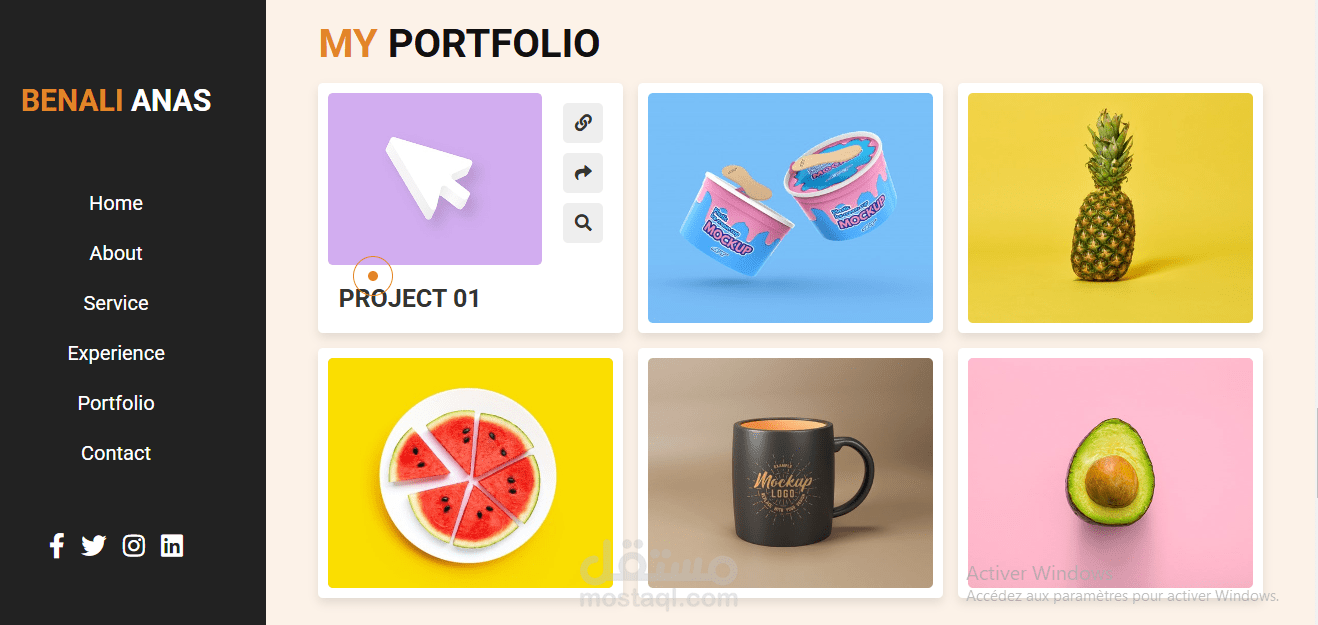This screenshot has width=1318, height=625.
Task: Select Service in the sidebar
Action: [x=116, y=303]
